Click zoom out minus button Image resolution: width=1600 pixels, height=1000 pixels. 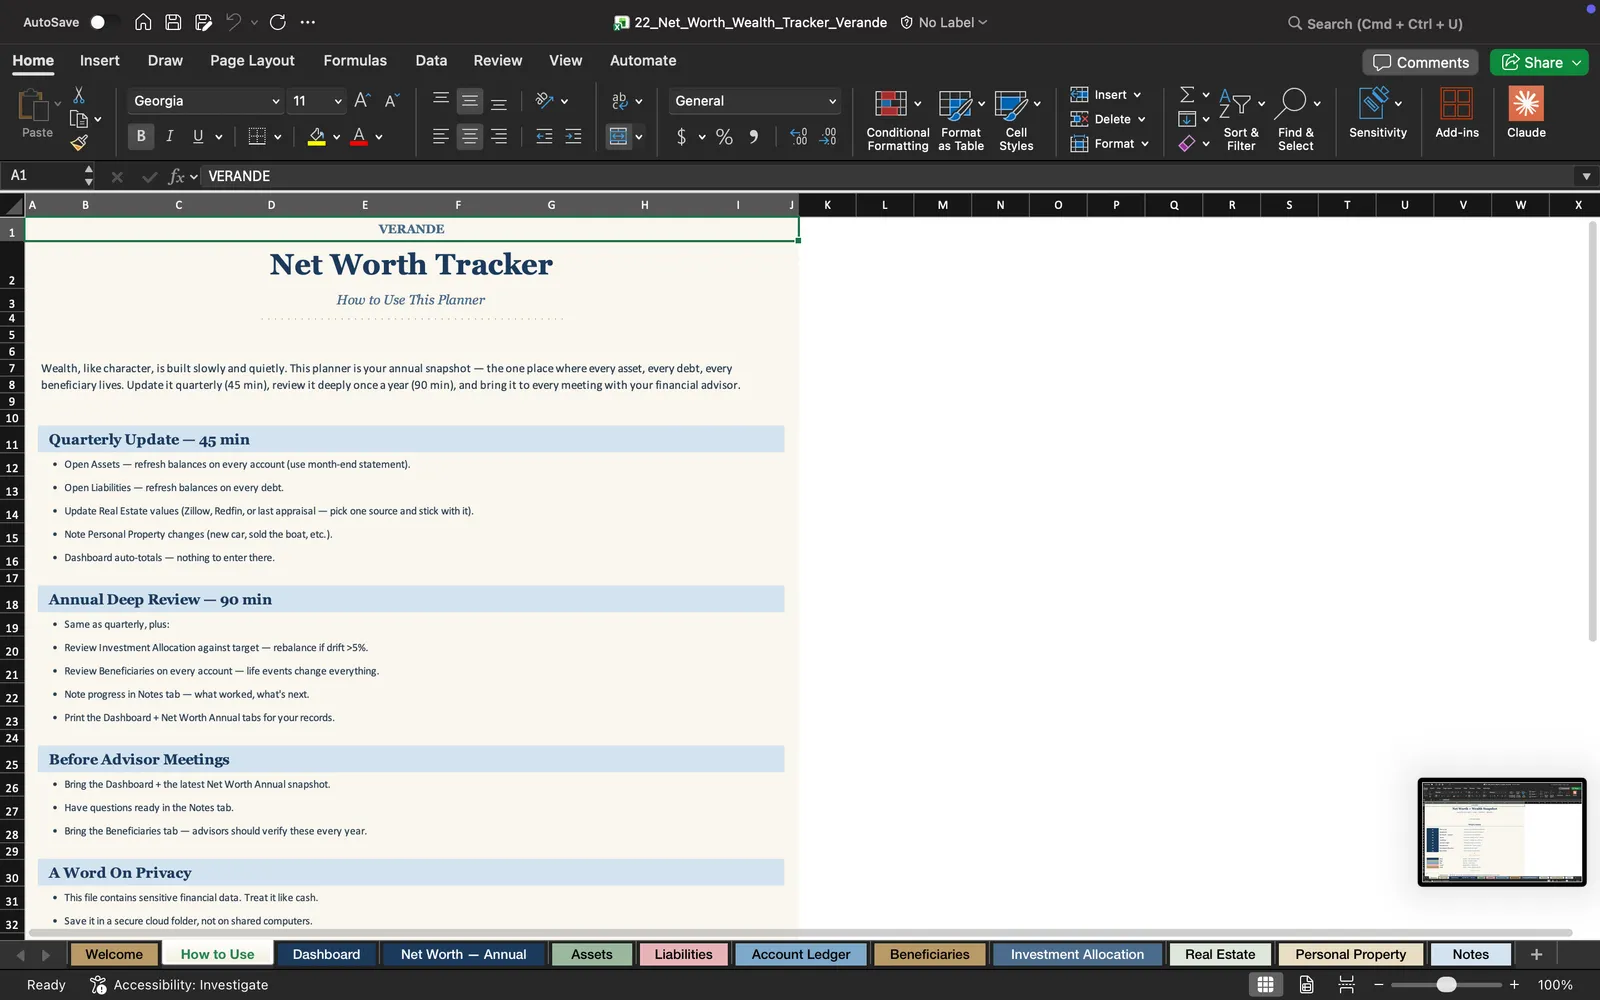[1378, 985]
